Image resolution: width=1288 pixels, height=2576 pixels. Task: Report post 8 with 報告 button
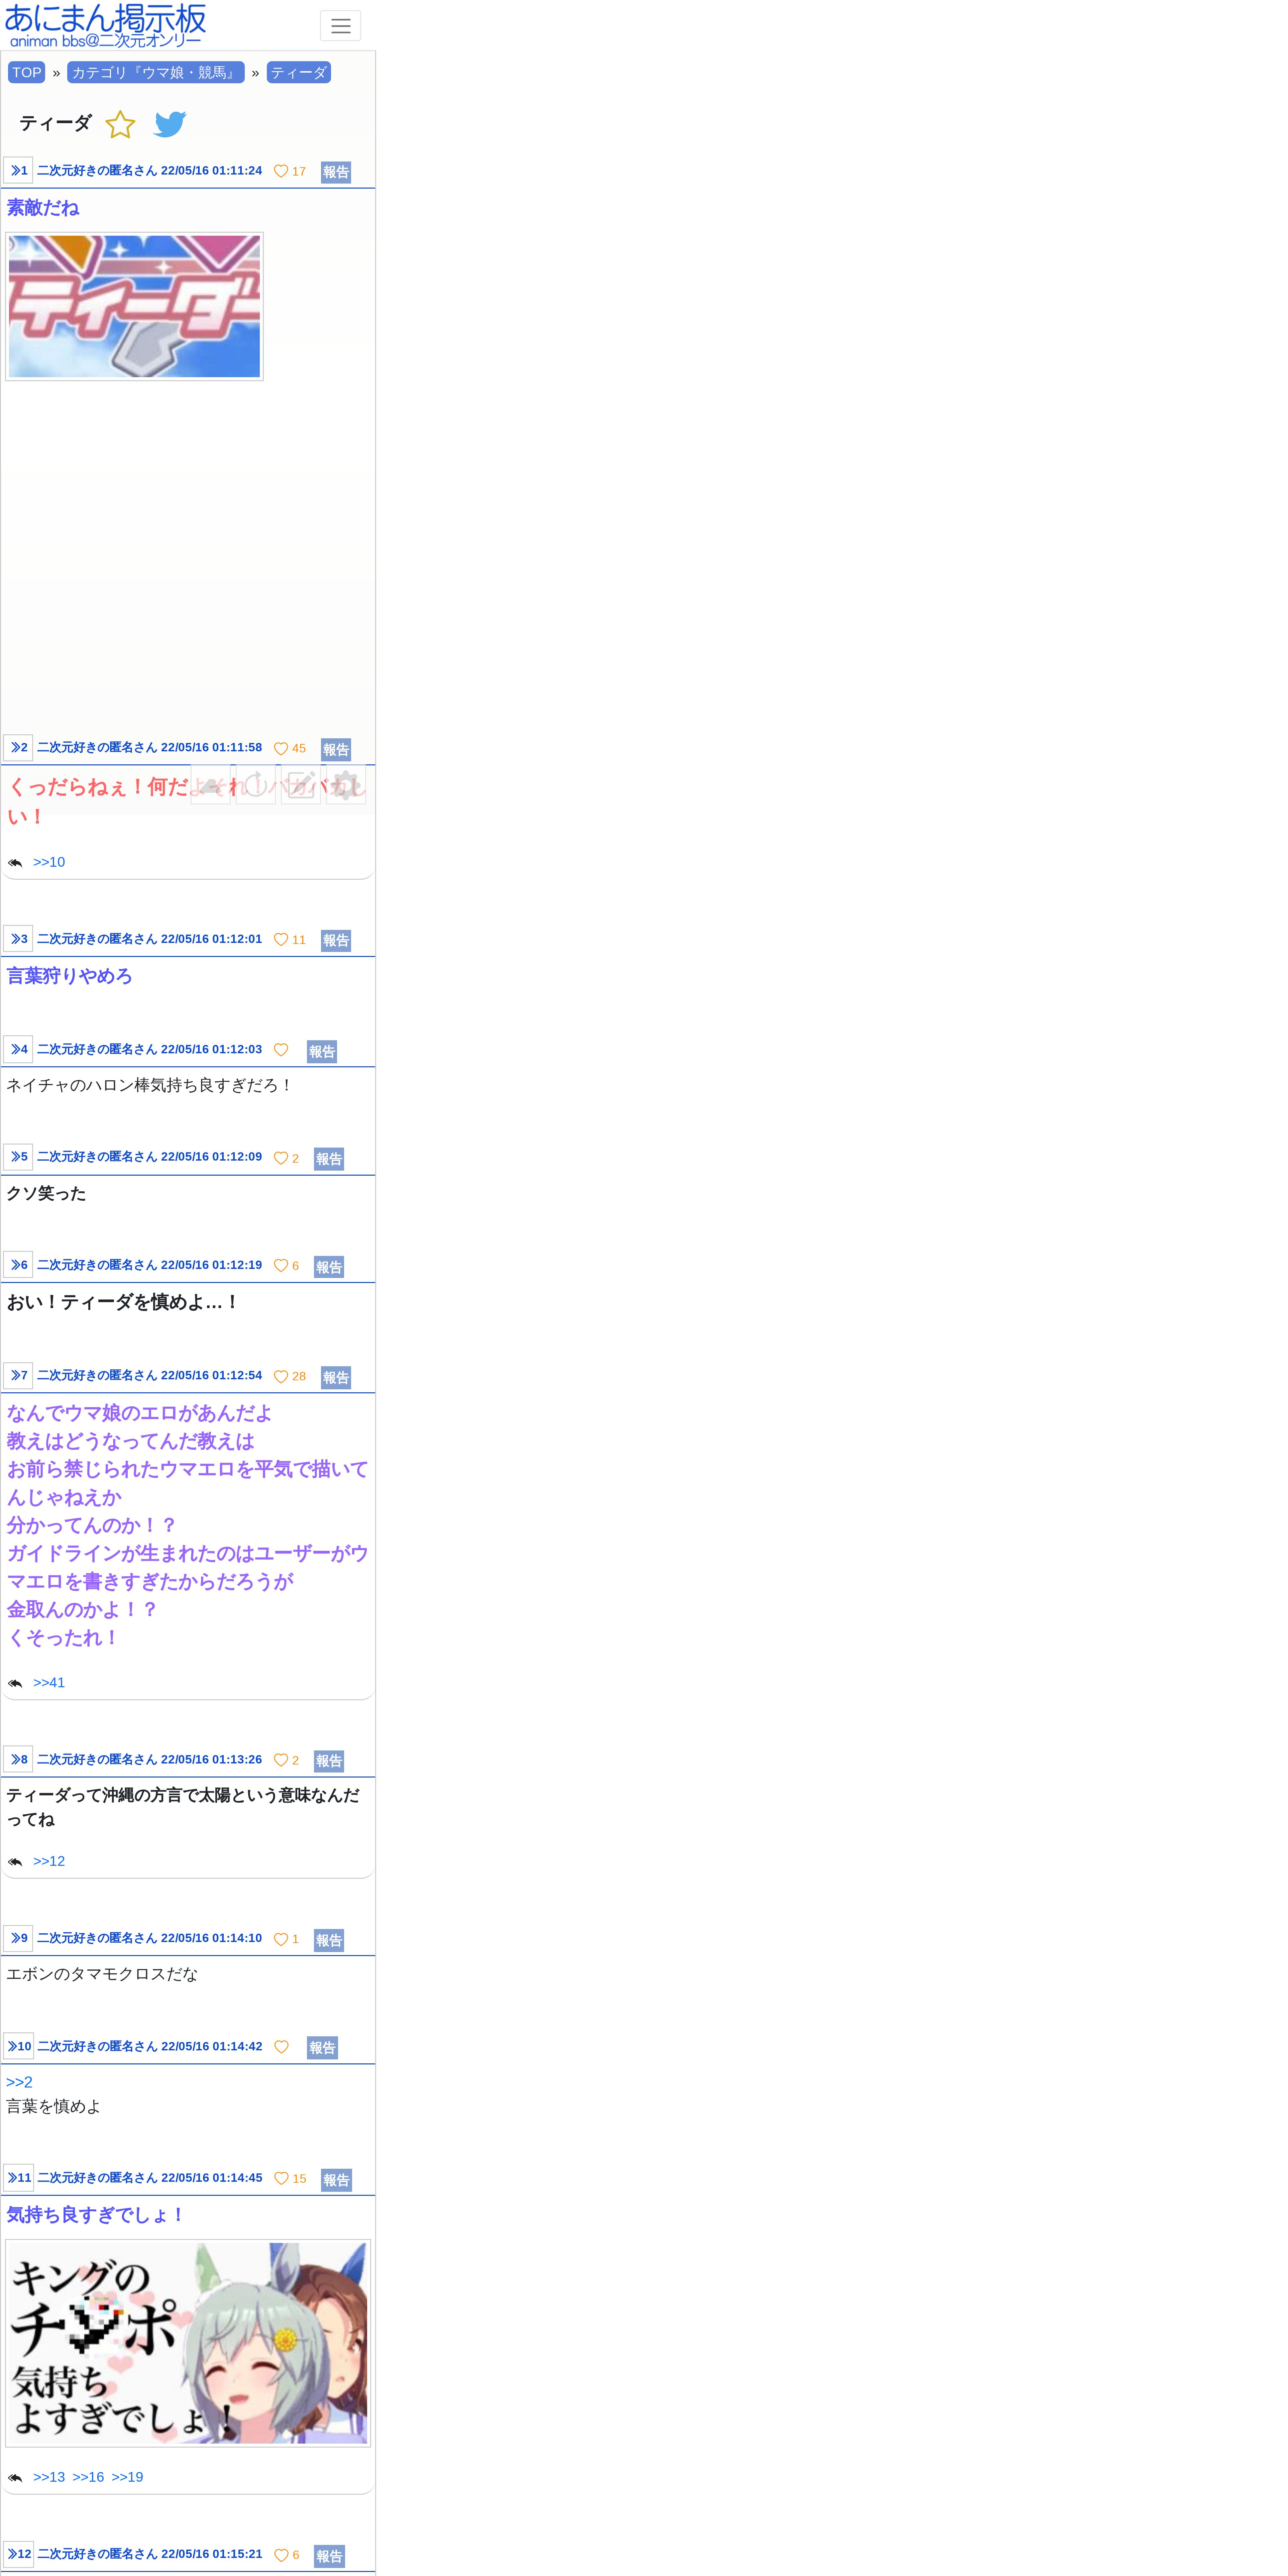(x=329, y=1761)
